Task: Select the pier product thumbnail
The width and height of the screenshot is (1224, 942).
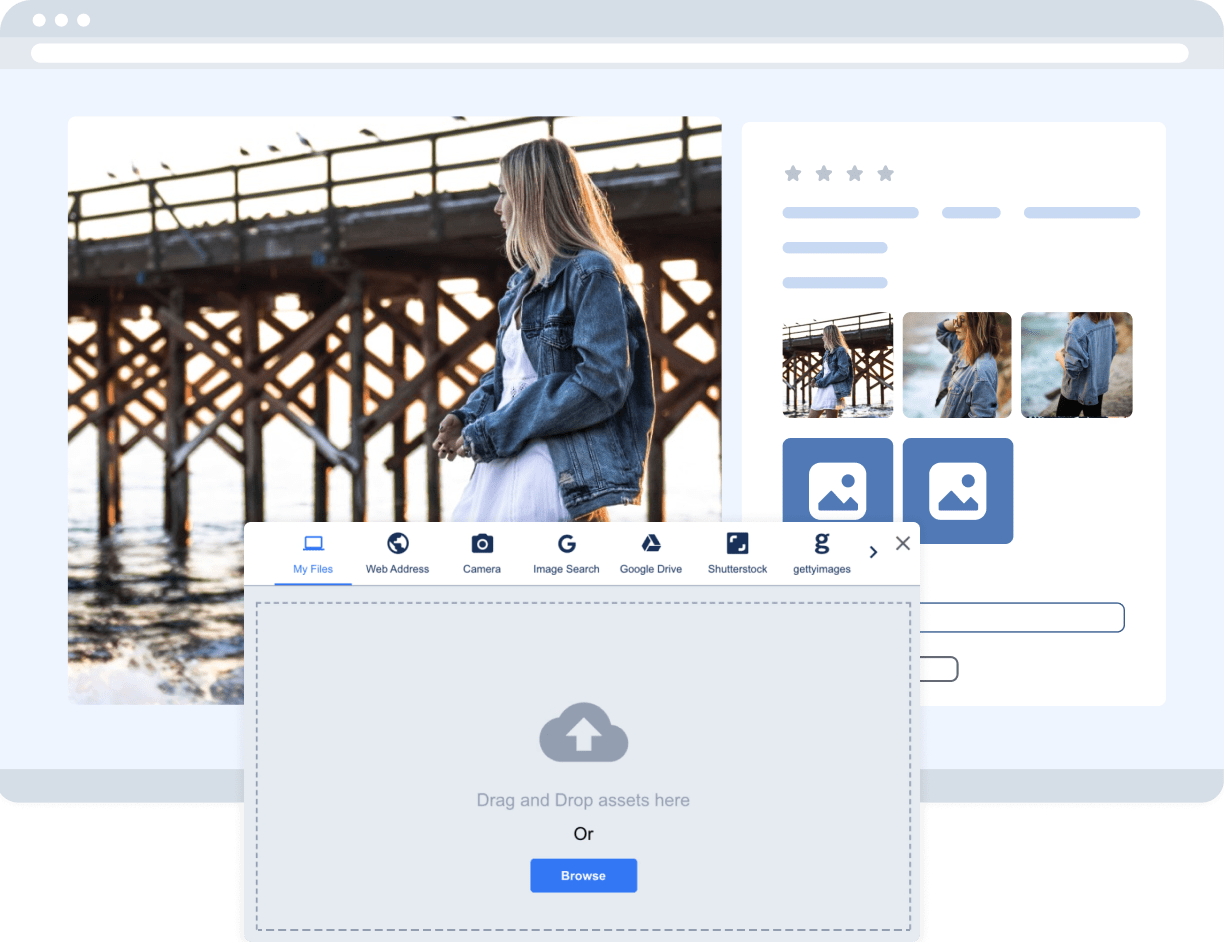Action: (x=837, y=364)
